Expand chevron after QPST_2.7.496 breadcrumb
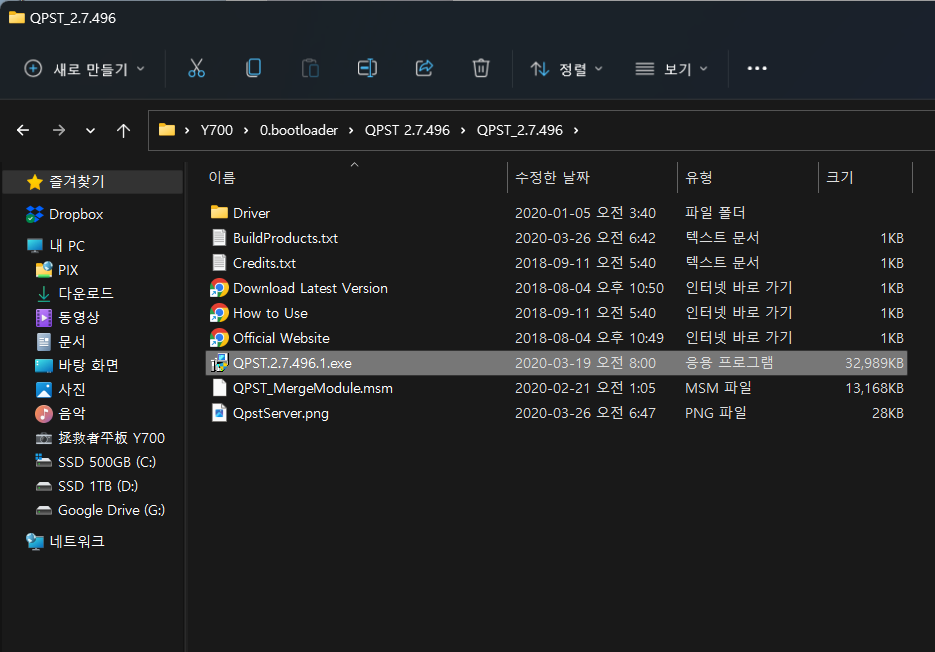This screenshot has width=935, height=652. [x=576, y=130]
